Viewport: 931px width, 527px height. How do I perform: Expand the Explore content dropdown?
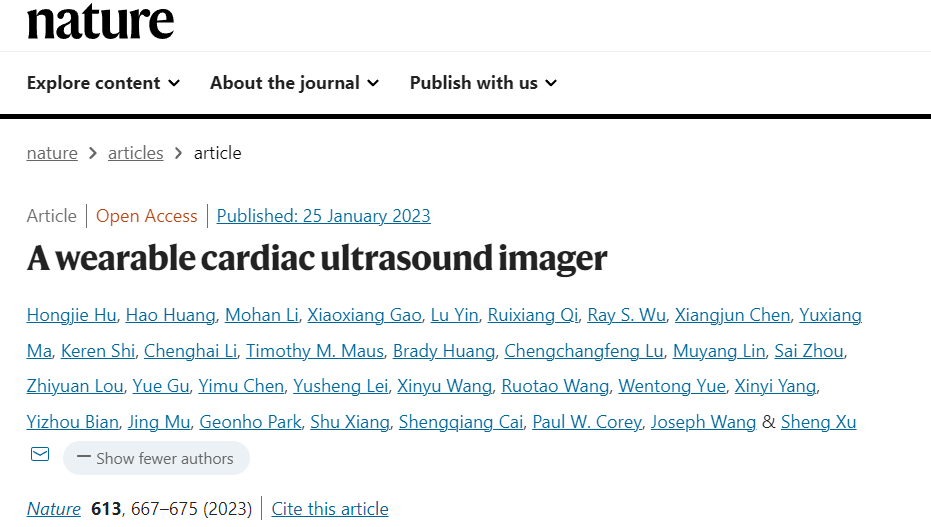pyautogui.click(x=103, y=82)
